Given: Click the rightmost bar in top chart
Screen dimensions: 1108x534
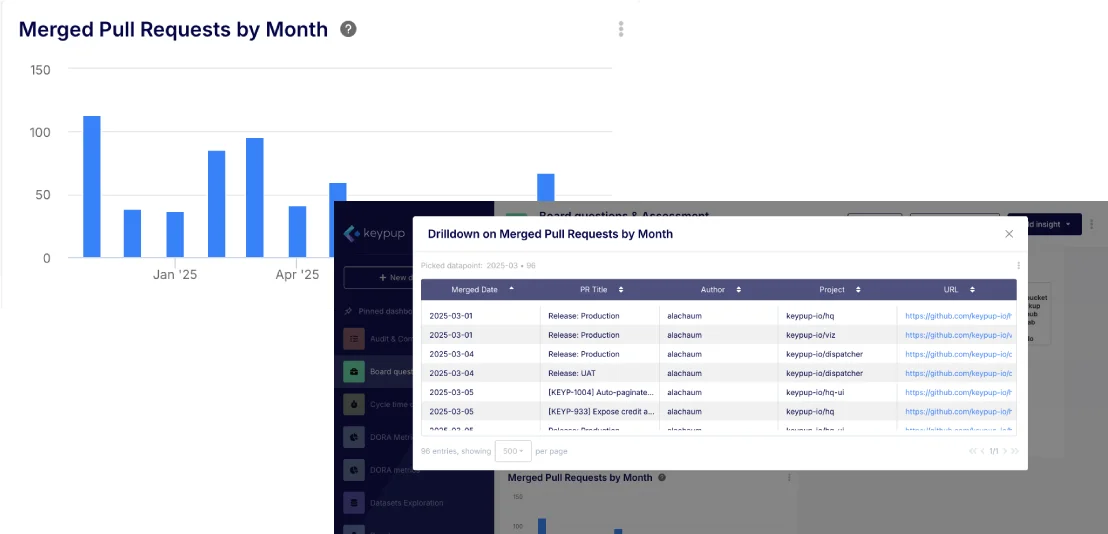Looking at the screenshot, I should pos(546,187).
